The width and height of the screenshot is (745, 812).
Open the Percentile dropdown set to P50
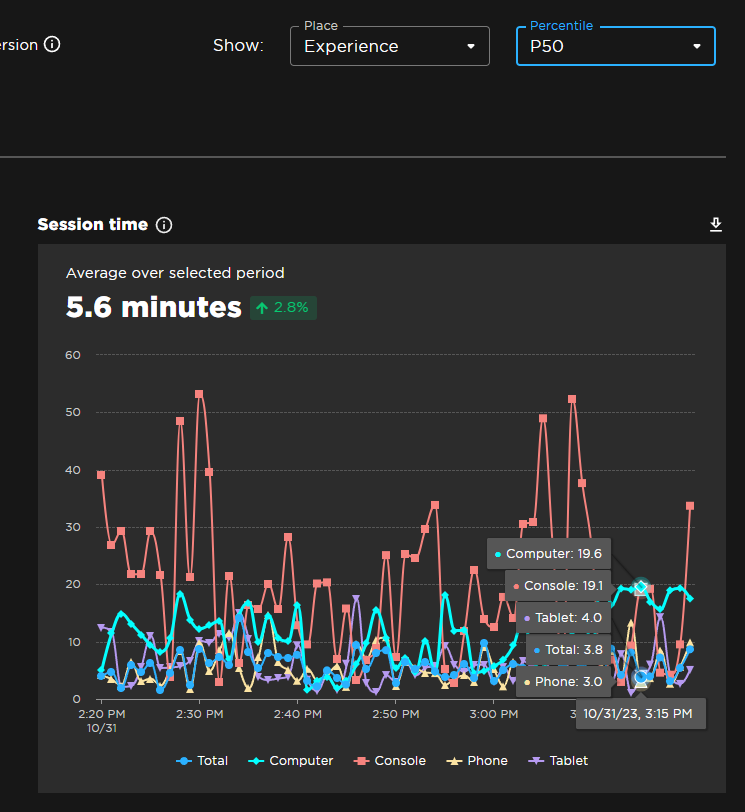point(614,46)
